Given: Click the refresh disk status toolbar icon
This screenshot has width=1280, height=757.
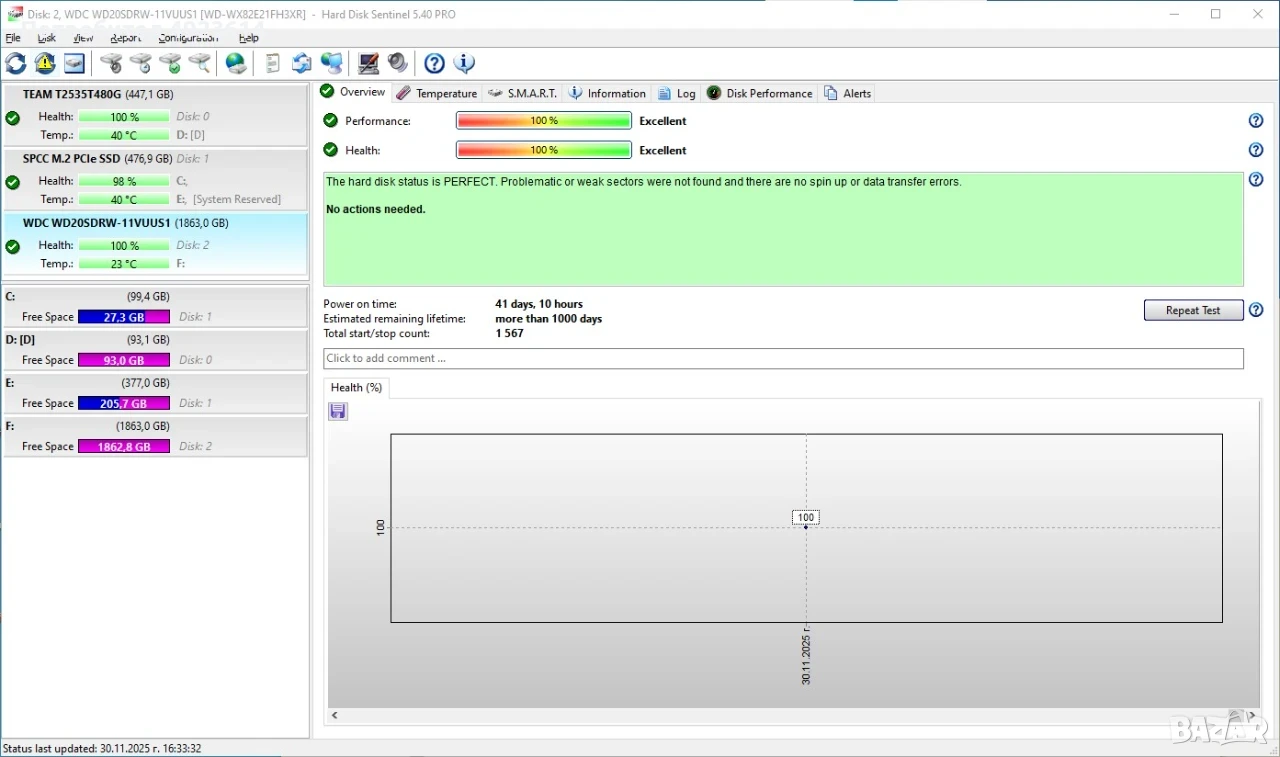Looking at the screenshot, I should [x=16, y=64].
